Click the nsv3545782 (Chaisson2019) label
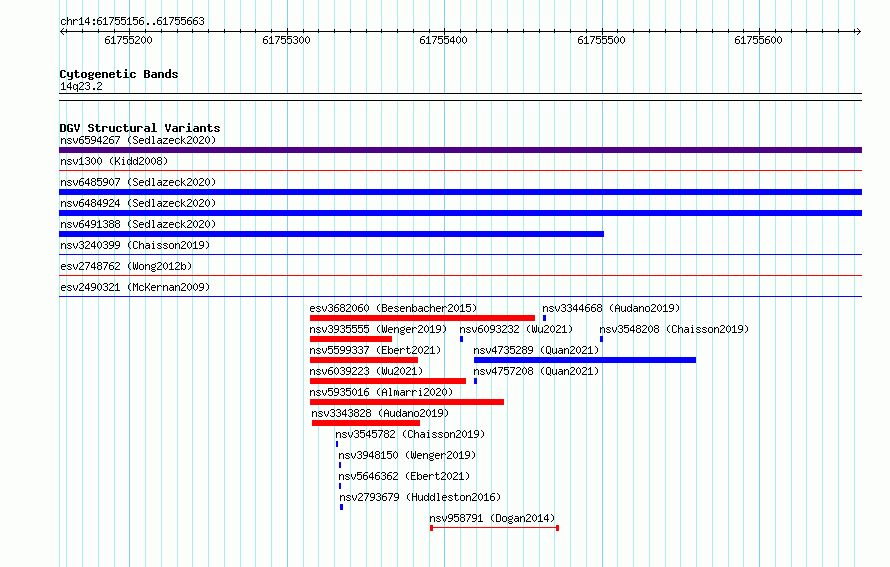890x567 pixels. pyautogui.click(x=410, y=434)
